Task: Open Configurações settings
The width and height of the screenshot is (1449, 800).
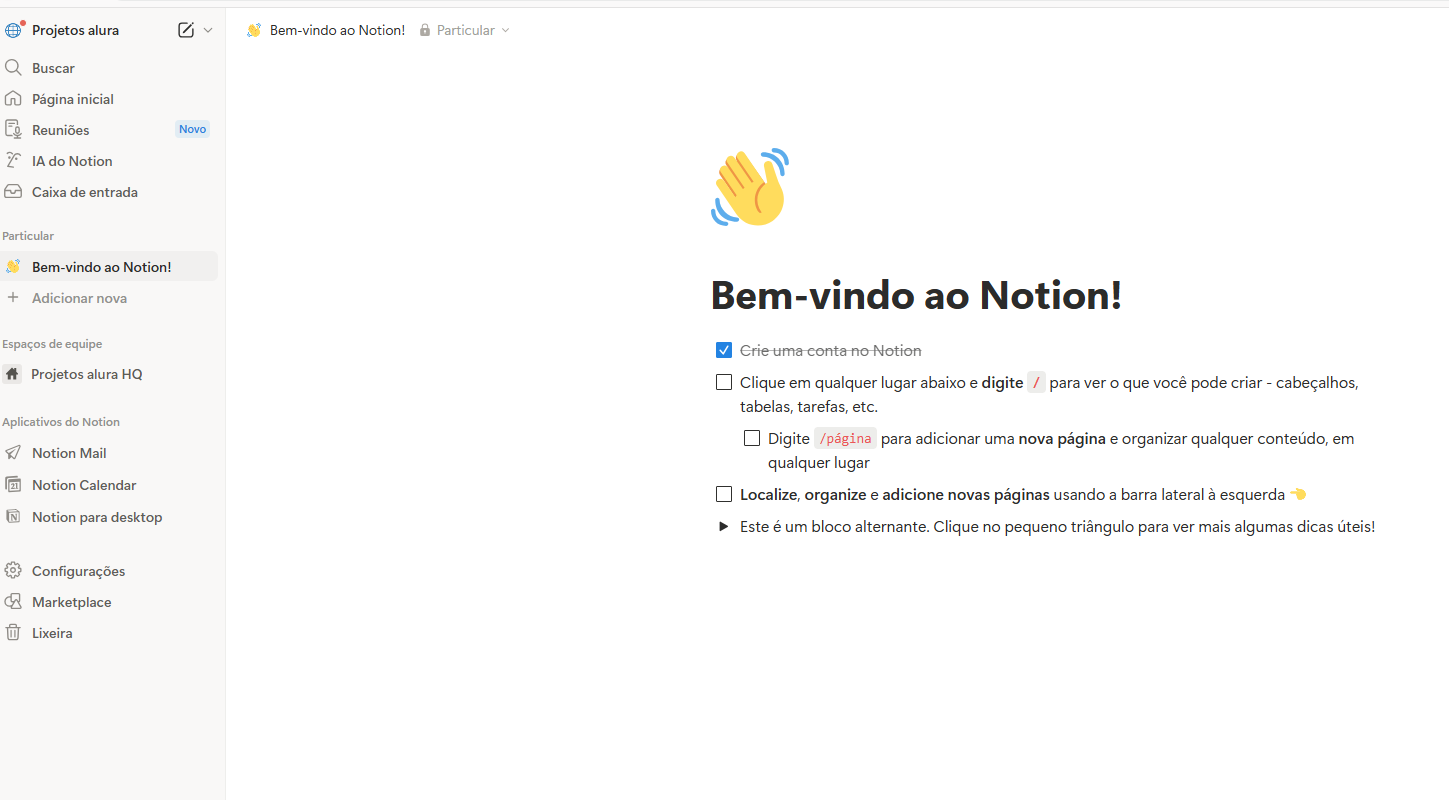Action: (77, 570)
